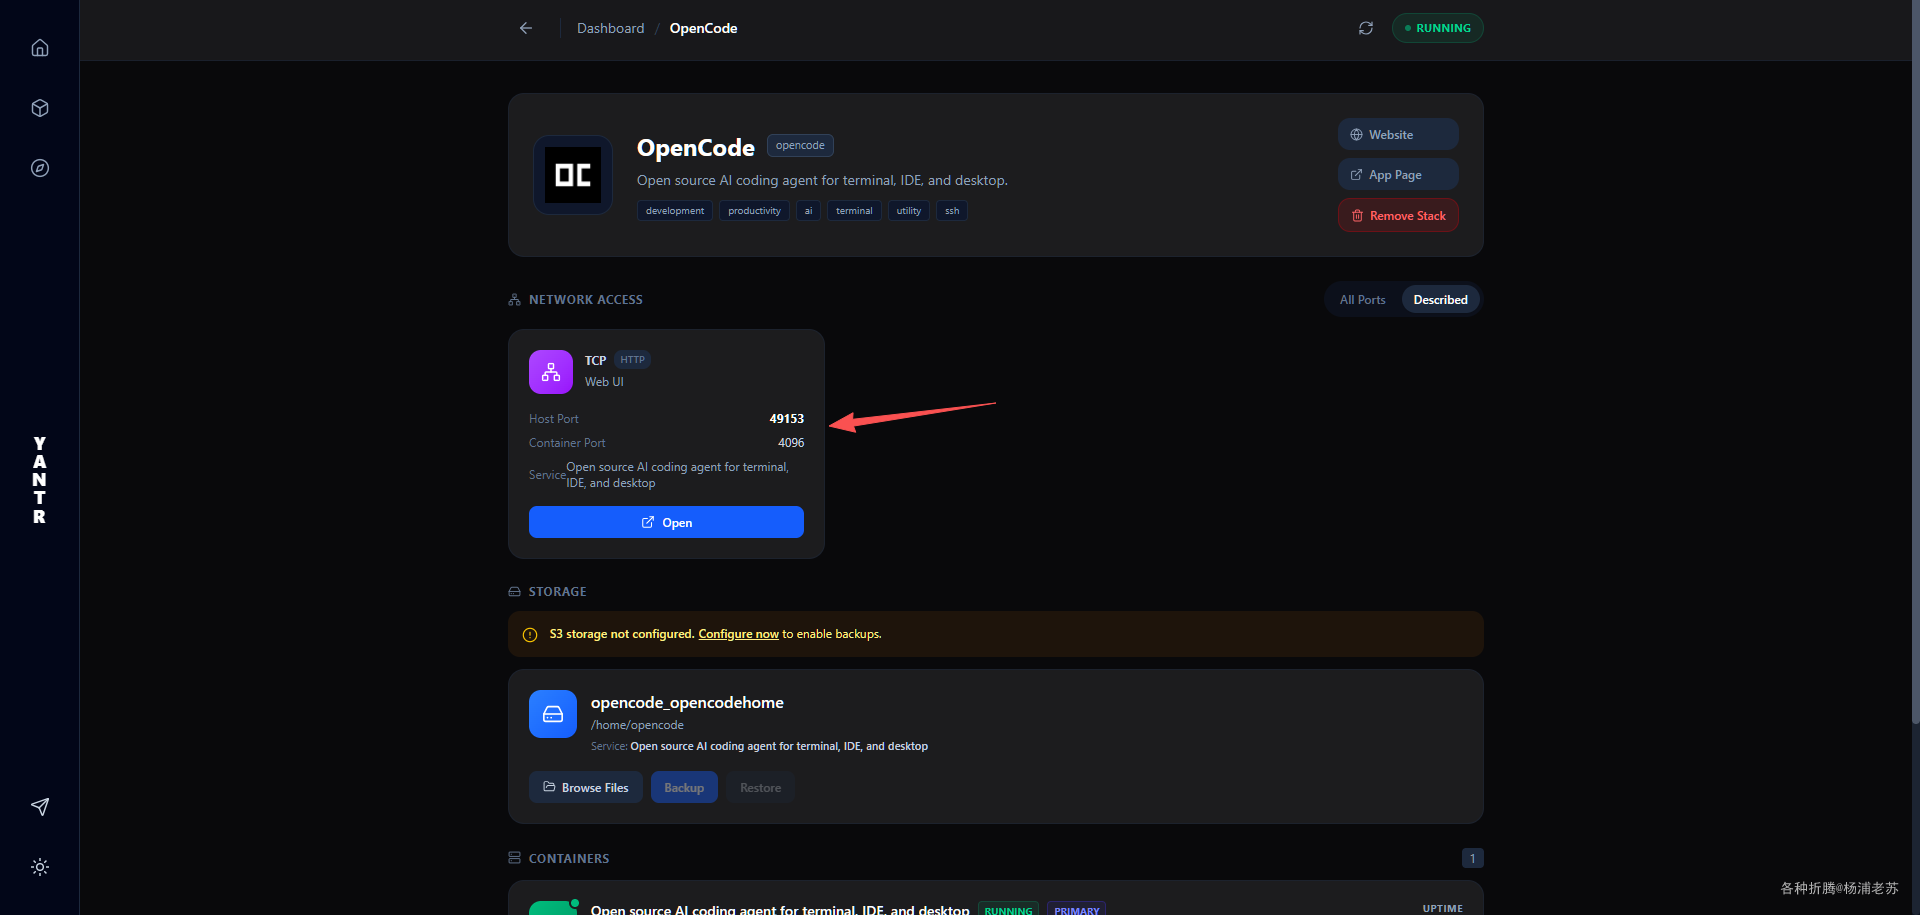This screenshot has height=915, width=1920.
Task: Click the S3 warning circle icon
Action: tap(530, 635)
